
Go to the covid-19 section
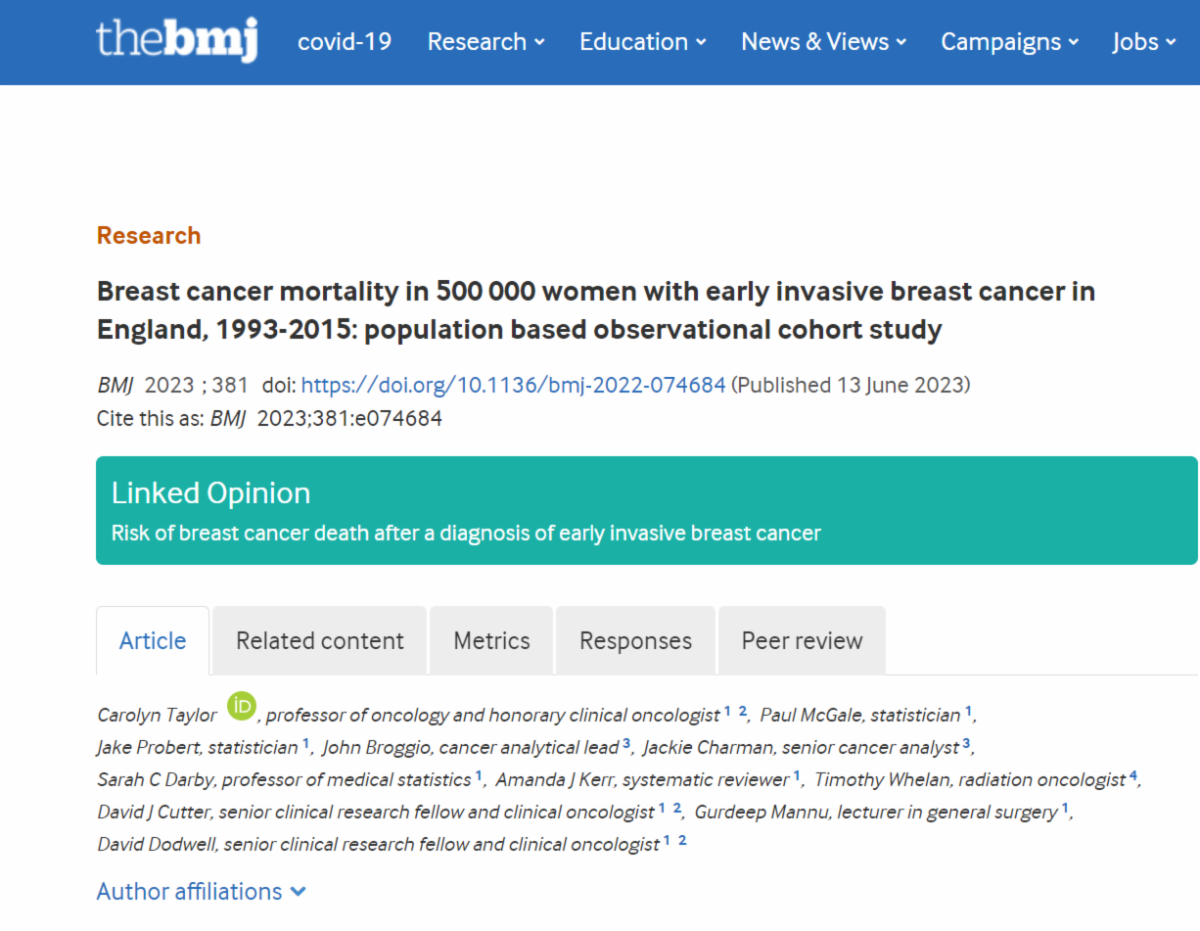point(345,42)
